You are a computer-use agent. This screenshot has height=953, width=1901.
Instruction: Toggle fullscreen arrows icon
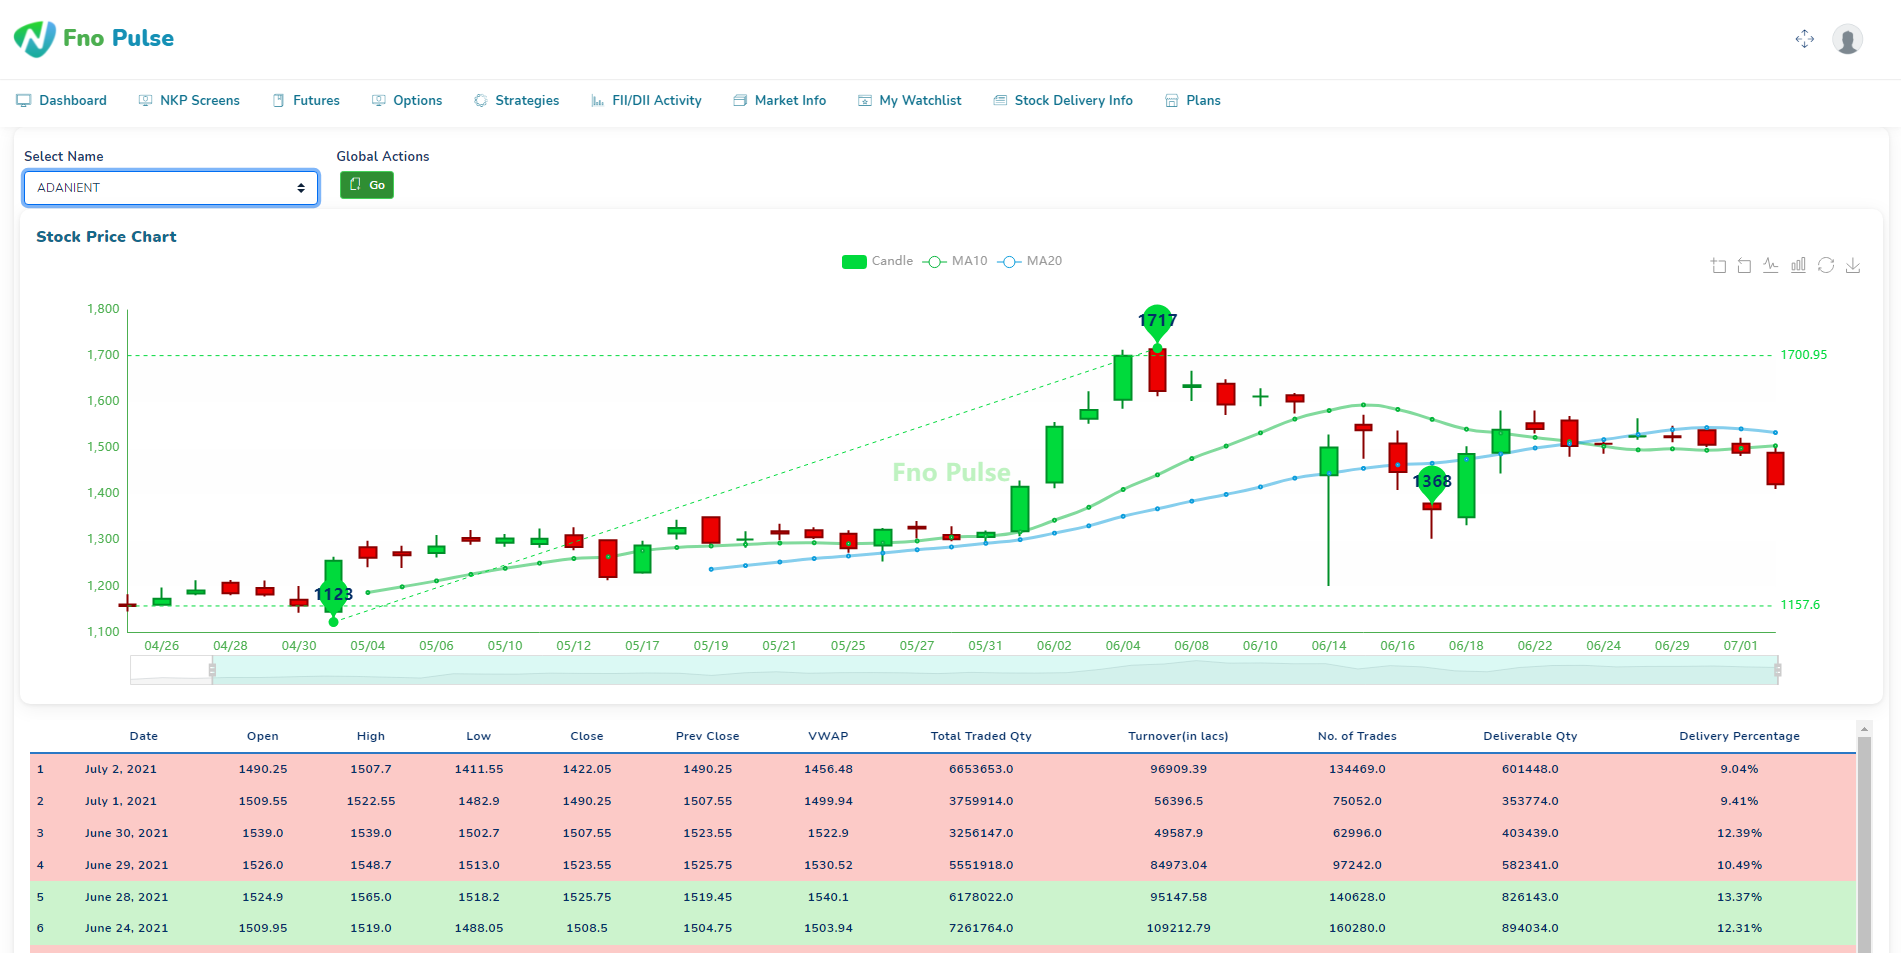pyautogui.click(x=1804, y=39)
